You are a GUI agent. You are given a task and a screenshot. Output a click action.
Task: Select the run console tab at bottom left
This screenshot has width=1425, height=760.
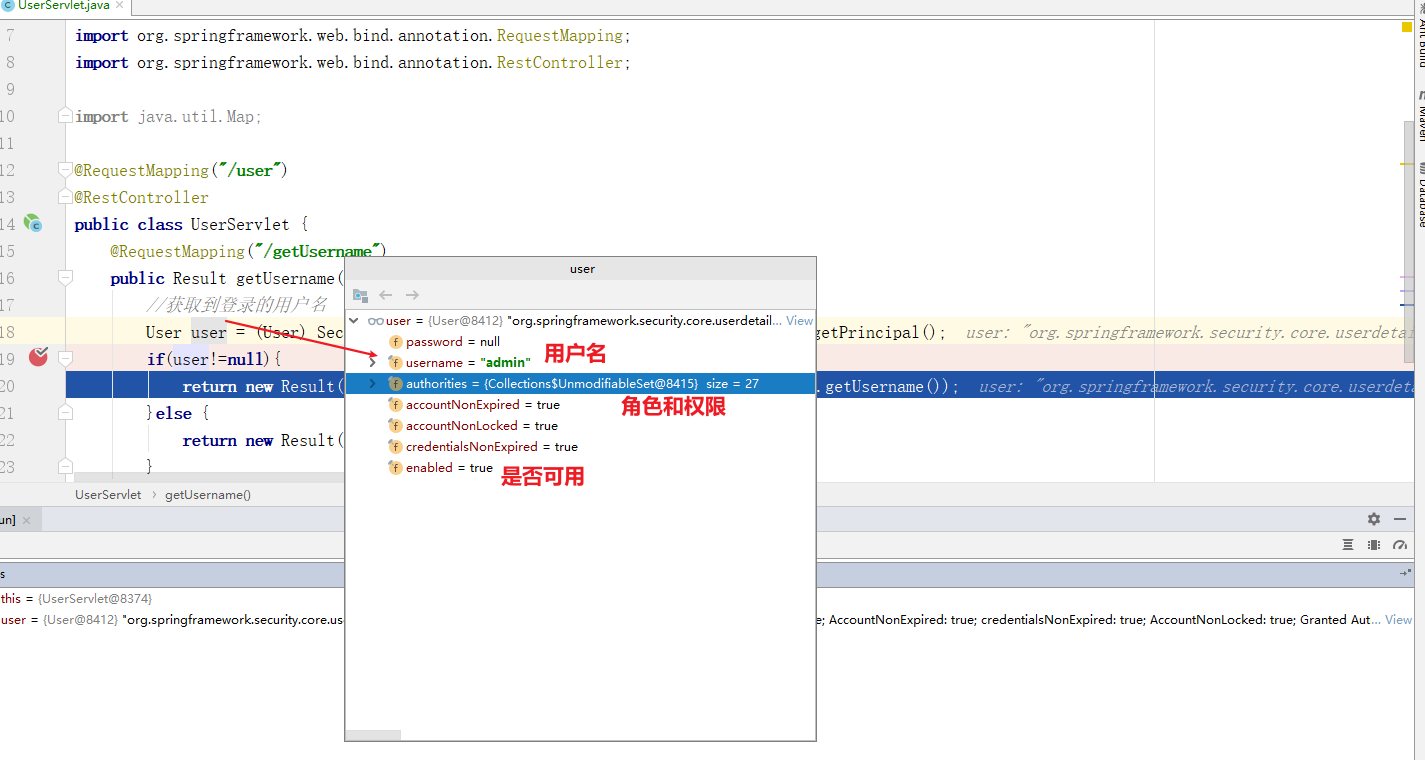point(6,519)
